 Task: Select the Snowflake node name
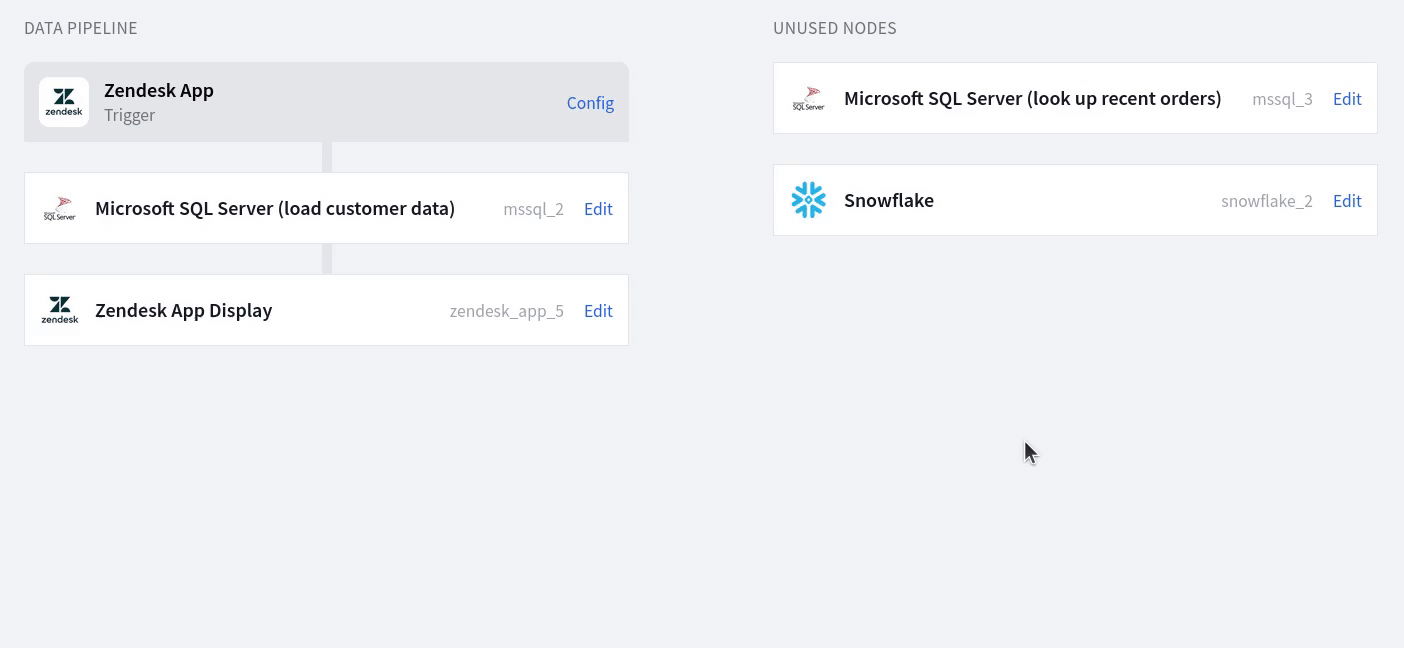pyautogui.click(x=889, y=200)
